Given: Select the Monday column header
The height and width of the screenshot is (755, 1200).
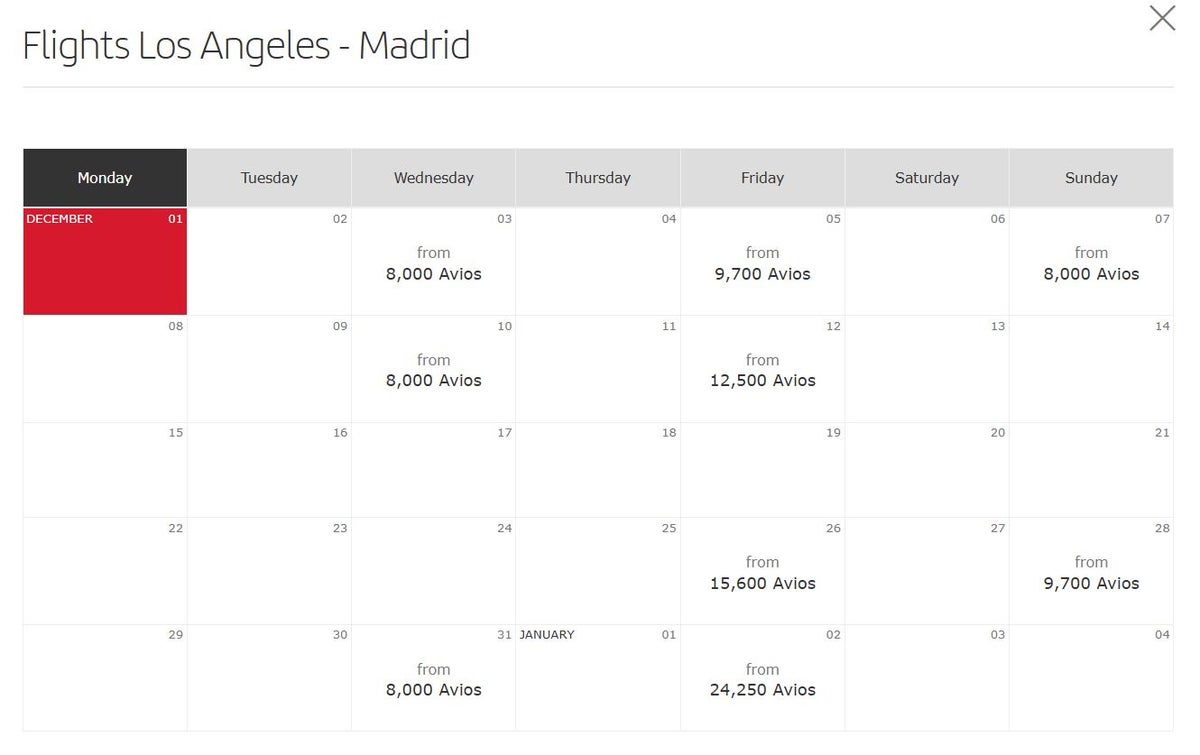Looking at the screenshot, I should 105,178.
